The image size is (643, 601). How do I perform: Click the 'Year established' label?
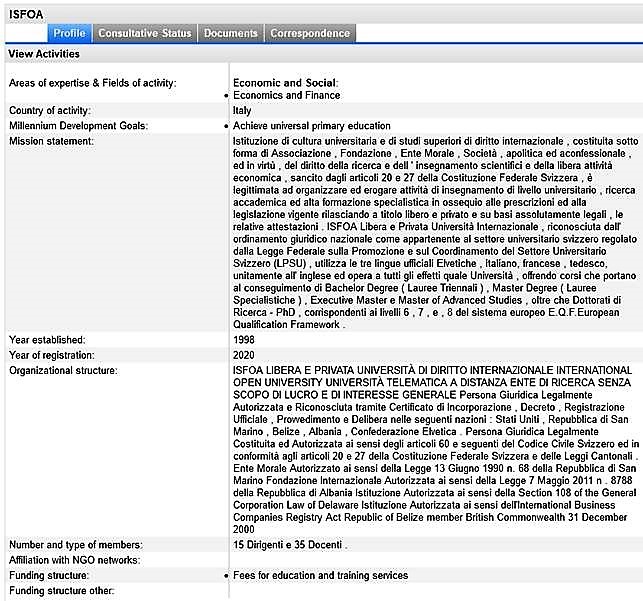click(x=47, y=340)
